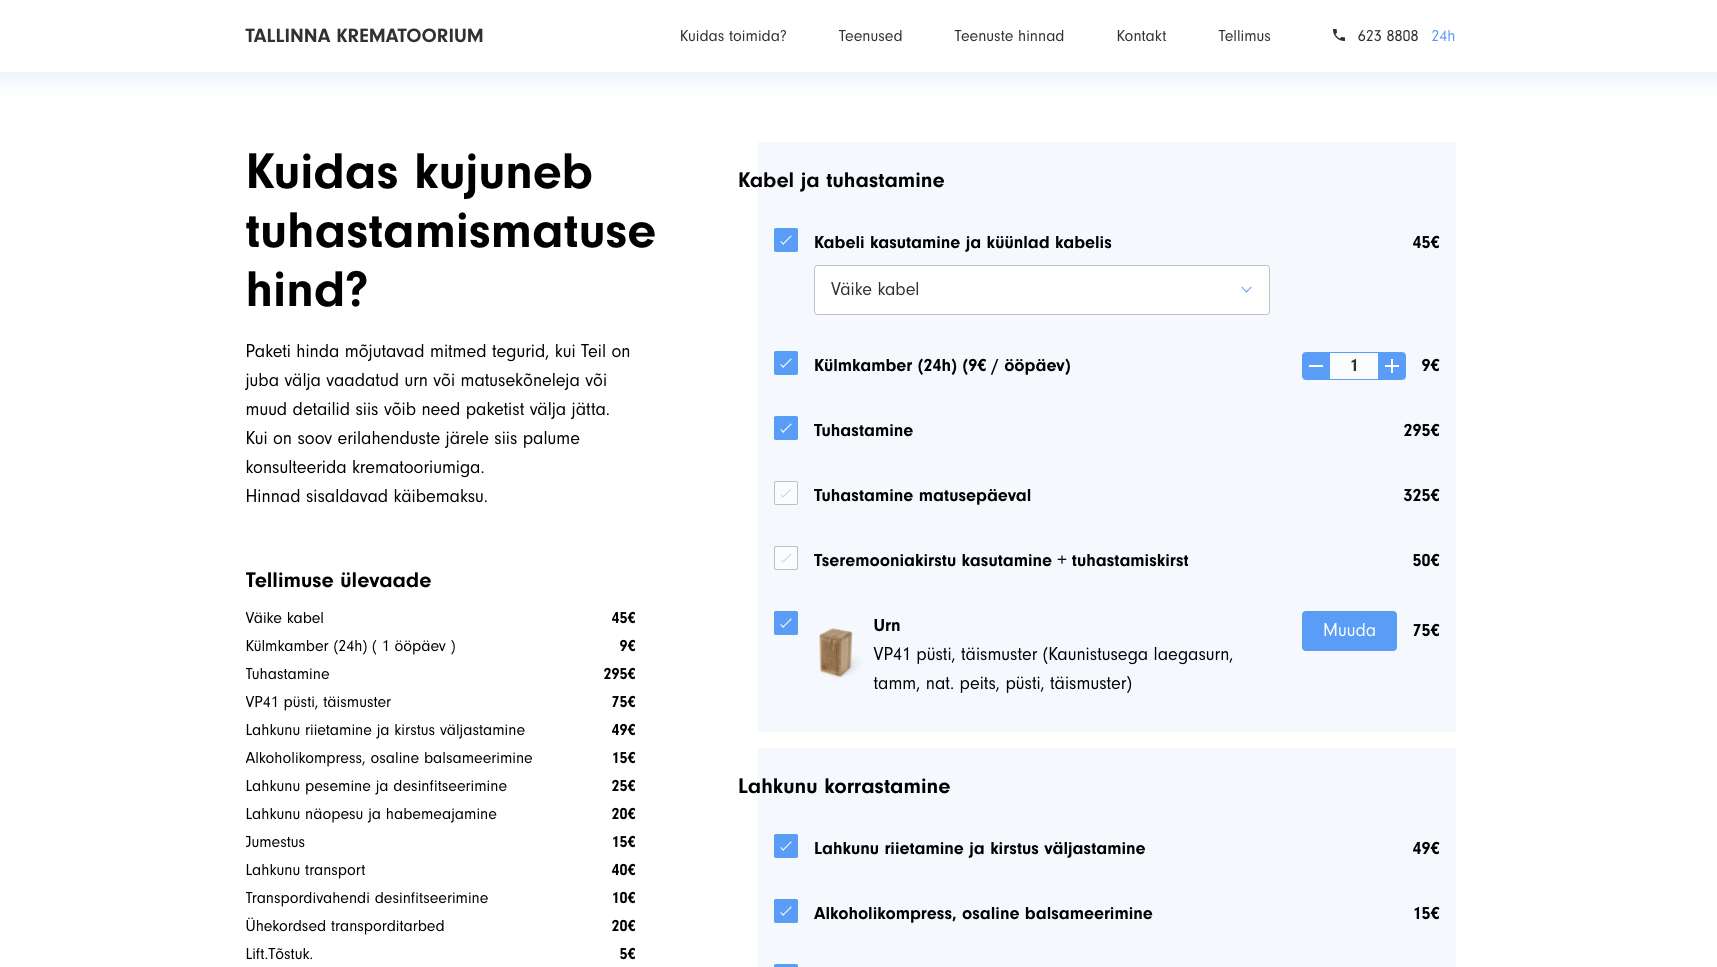Open Kuidas toimida? menu item
This screenshot has height=967, width=1717.
(x=733, y=36)
